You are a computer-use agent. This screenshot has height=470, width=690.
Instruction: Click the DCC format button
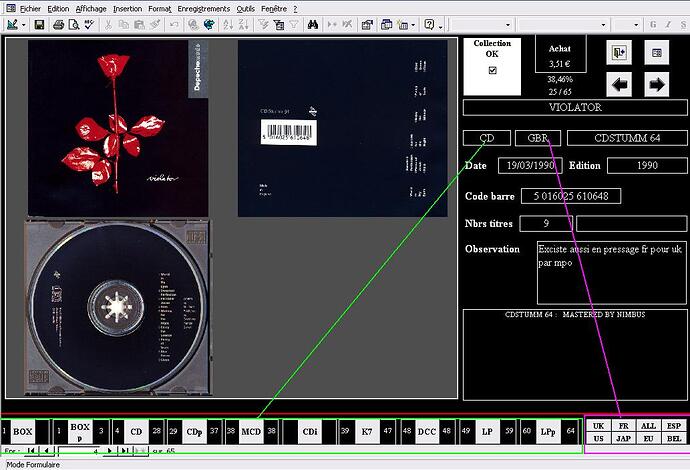click(x=426, y=432)
